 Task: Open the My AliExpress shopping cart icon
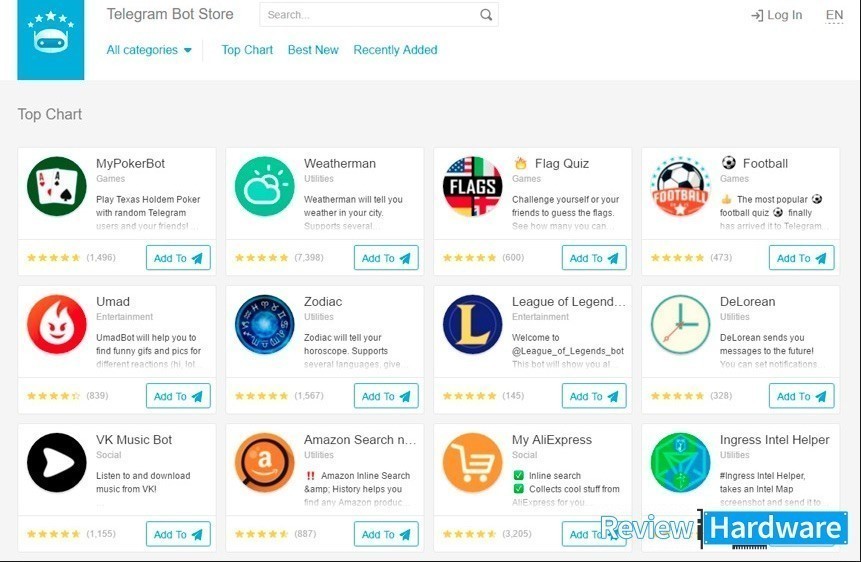[472, 463]
